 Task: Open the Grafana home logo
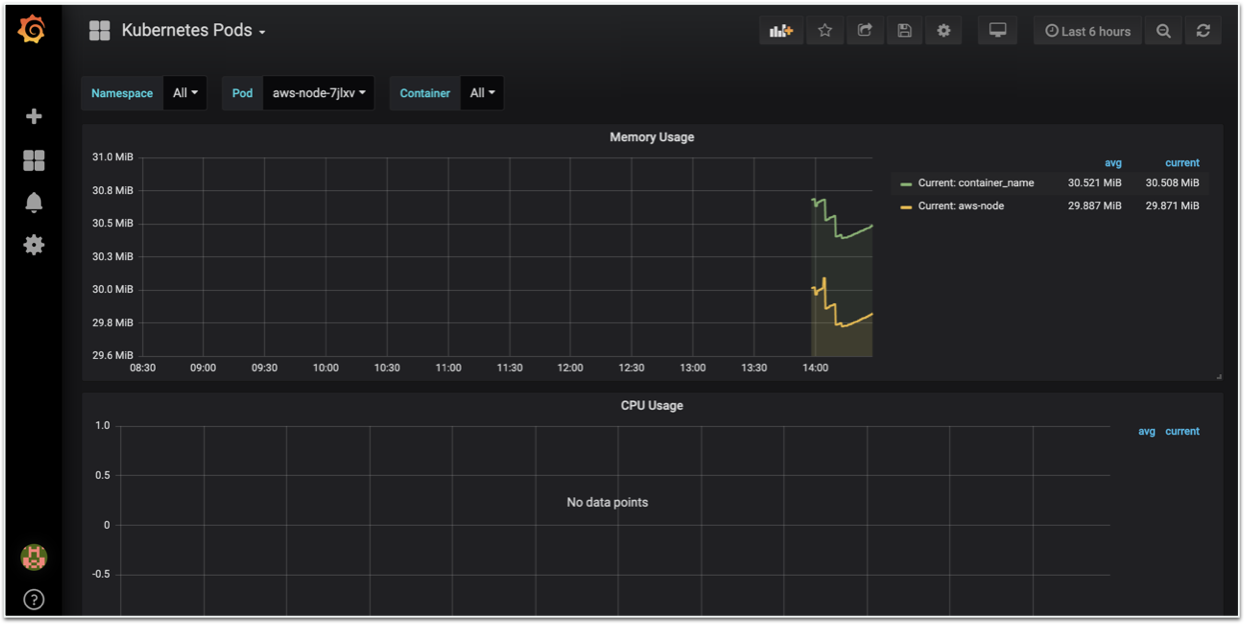coord(32,31)
